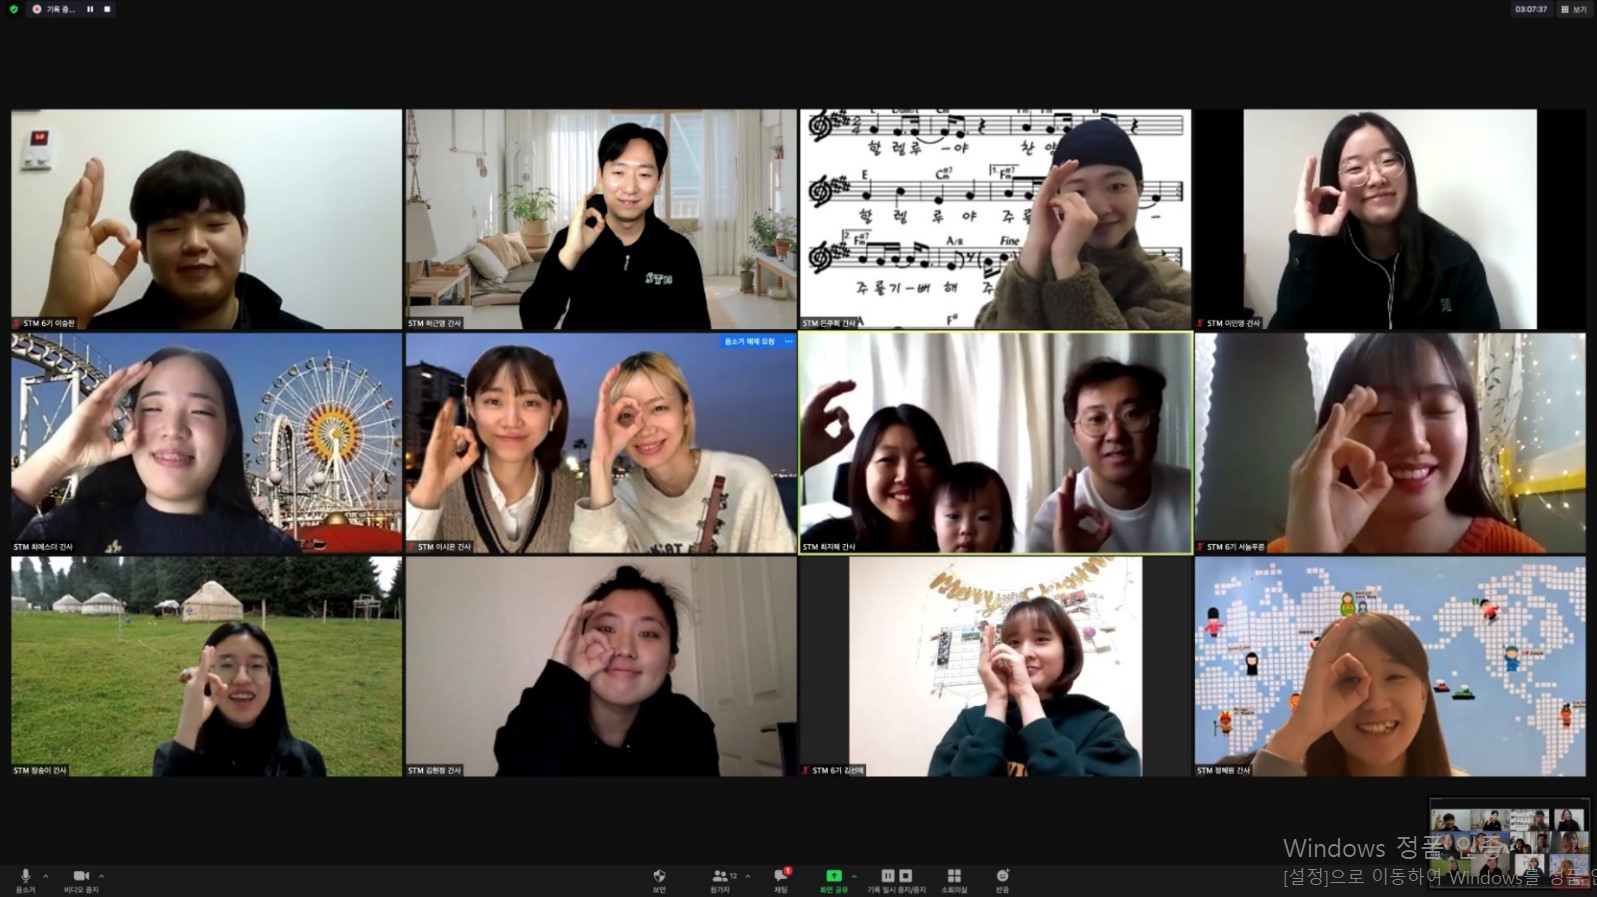This screenshot has width=1597, height=897.
Task: Click the green encryption shield icon
Action: tap(14, 9)
